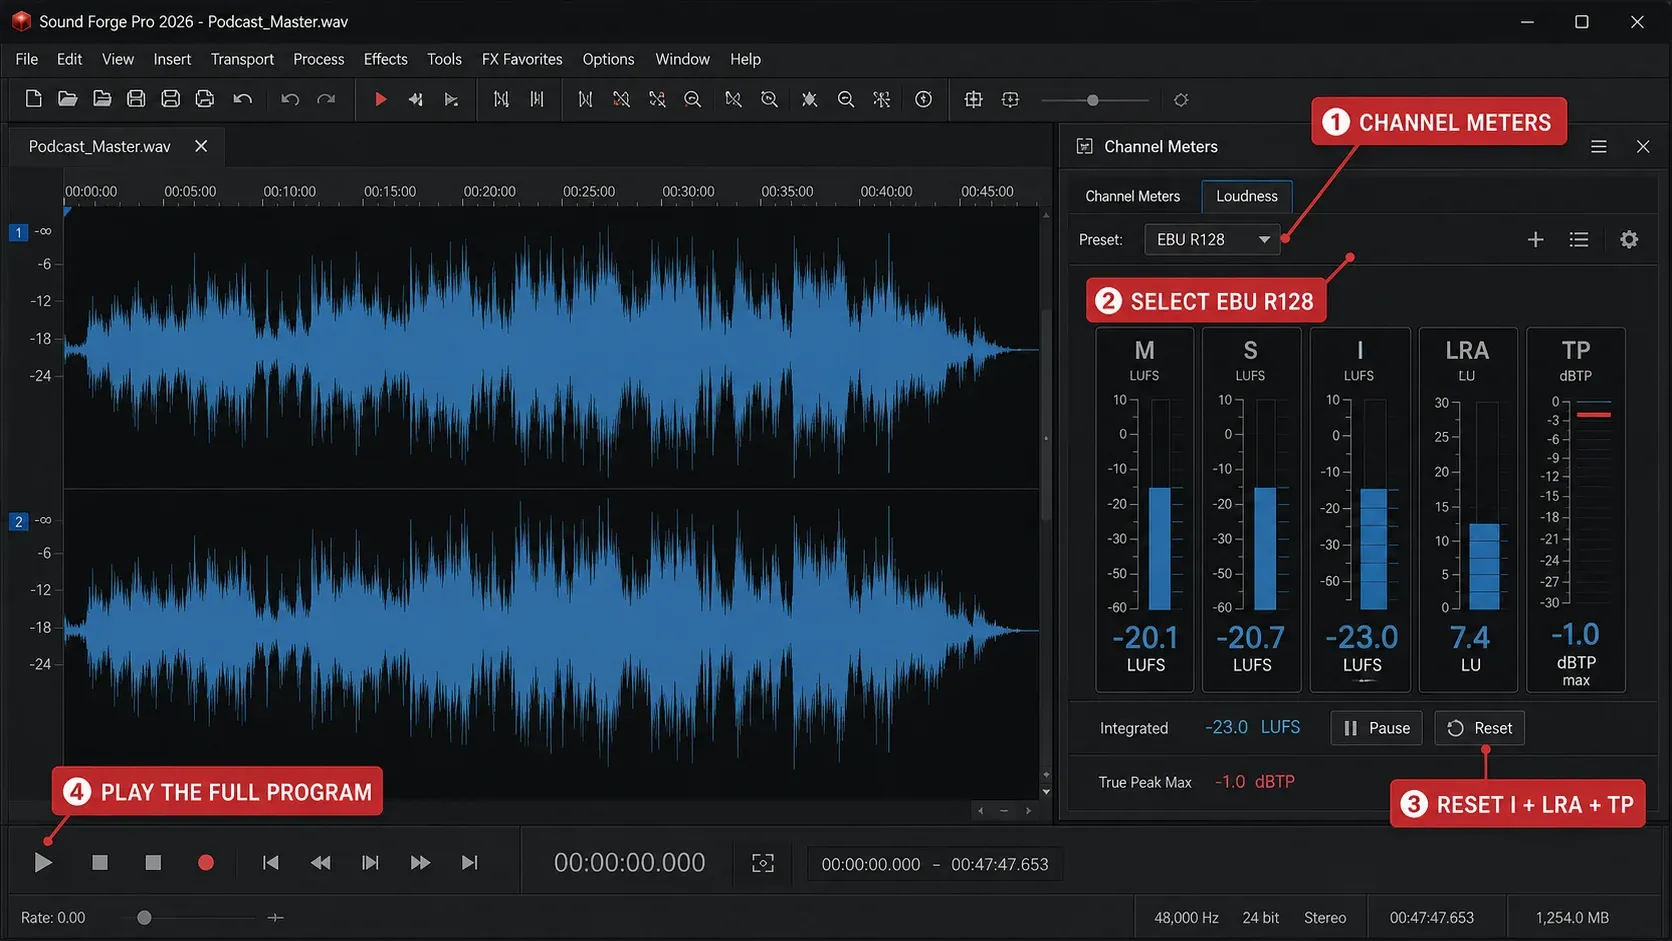Select the Loudness tab

1246,196
